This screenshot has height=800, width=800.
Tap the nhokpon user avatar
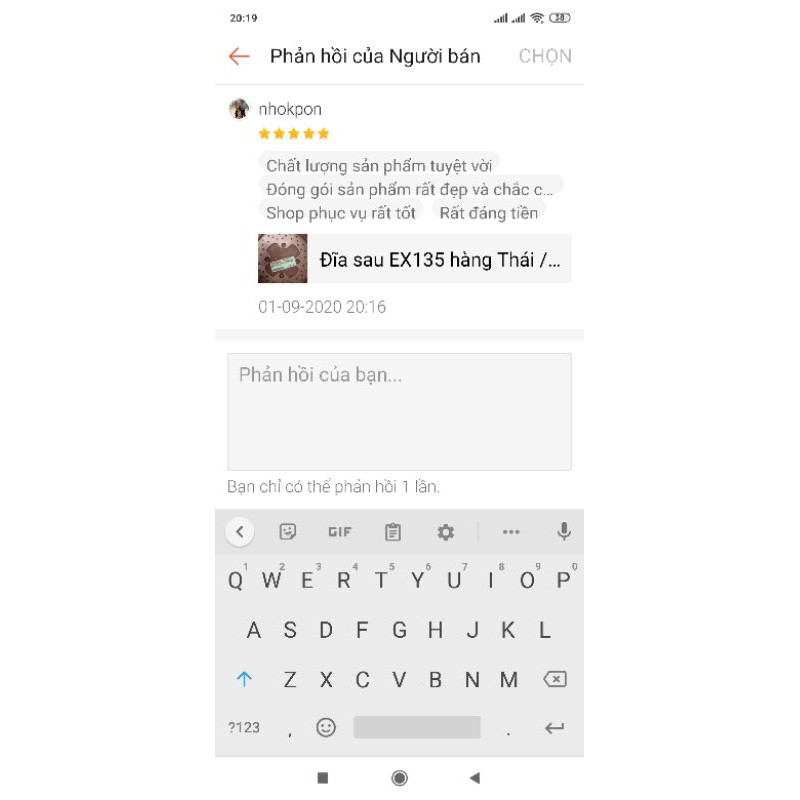239,109
